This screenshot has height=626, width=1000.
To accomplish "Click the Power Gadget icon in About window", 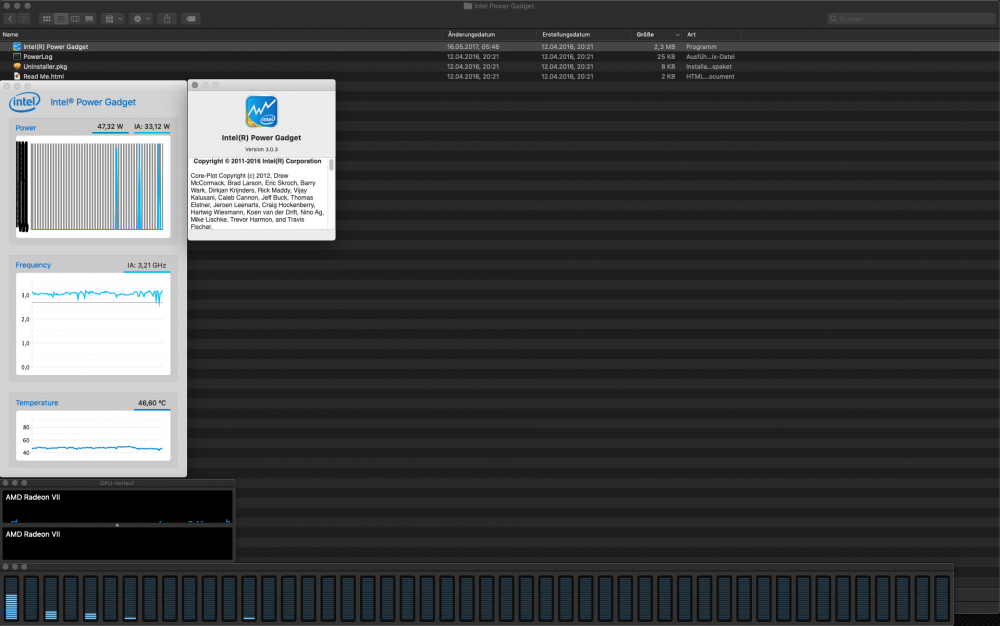I will 261,112.
